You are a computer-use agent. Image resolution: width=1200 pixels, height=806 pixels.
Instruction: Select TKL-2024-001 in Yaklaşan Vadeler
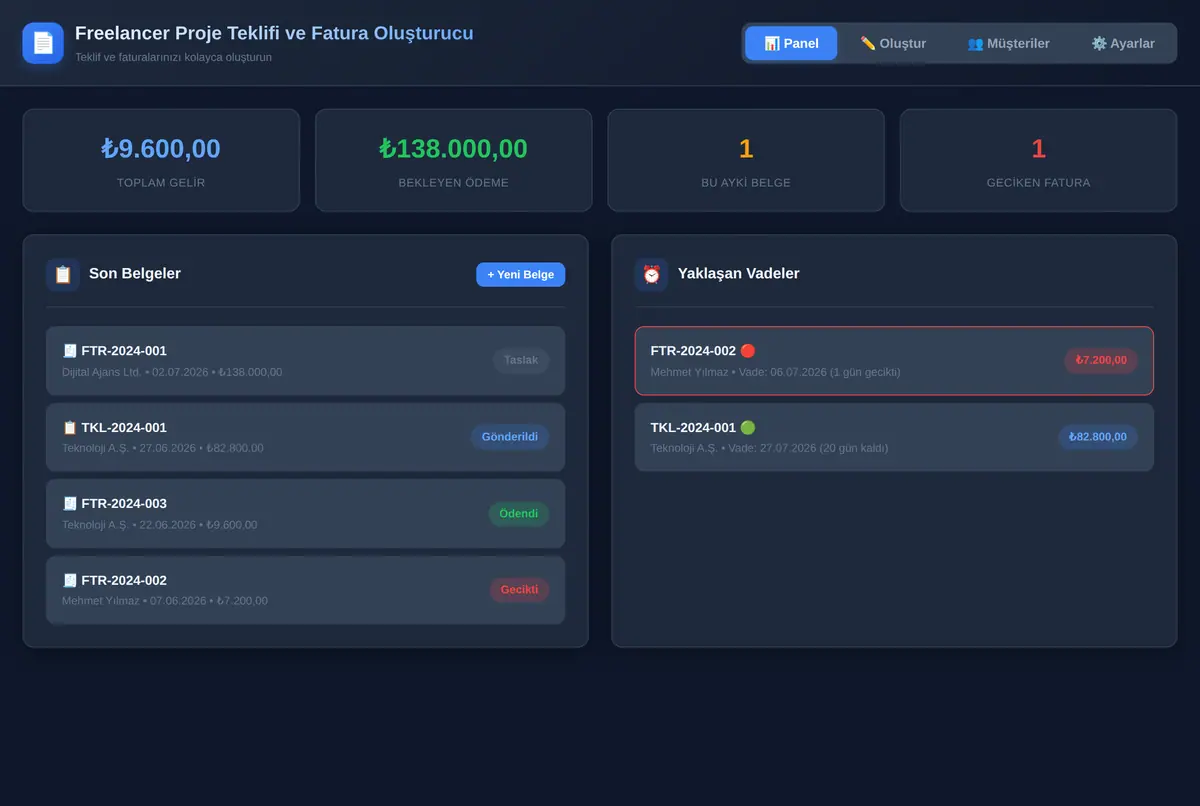[894, 437]
